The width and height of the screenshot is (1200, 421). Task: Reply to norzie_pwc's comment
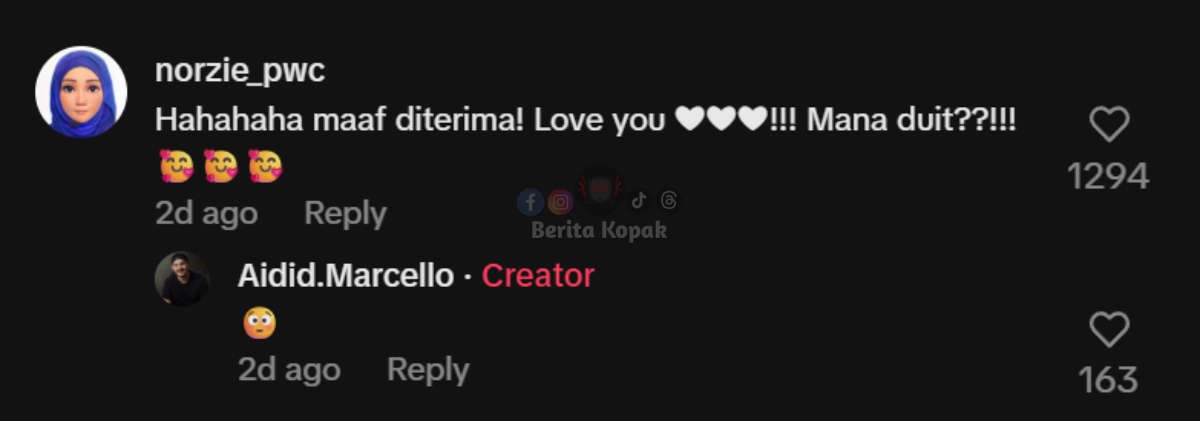pos(345,214)
